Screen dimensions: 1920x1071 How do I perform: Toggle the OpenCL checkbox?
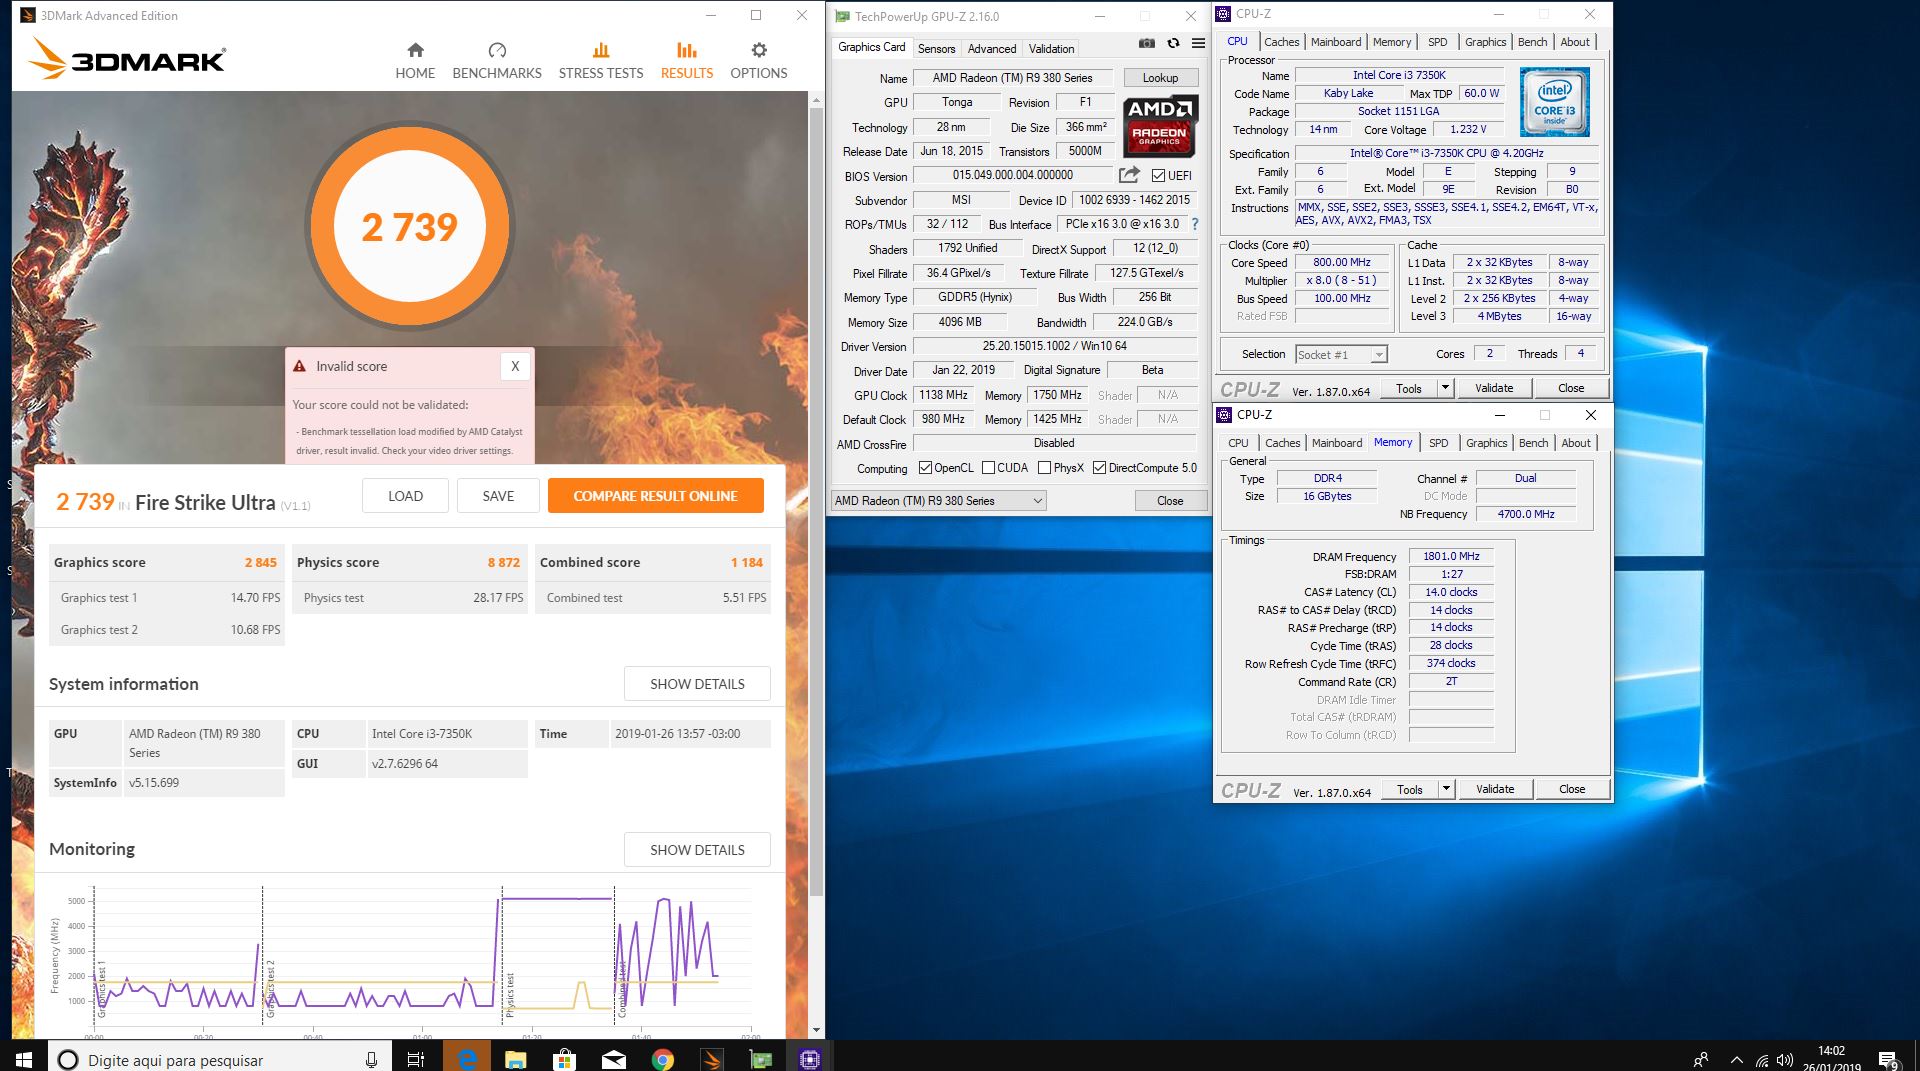[x=925, y=468]
